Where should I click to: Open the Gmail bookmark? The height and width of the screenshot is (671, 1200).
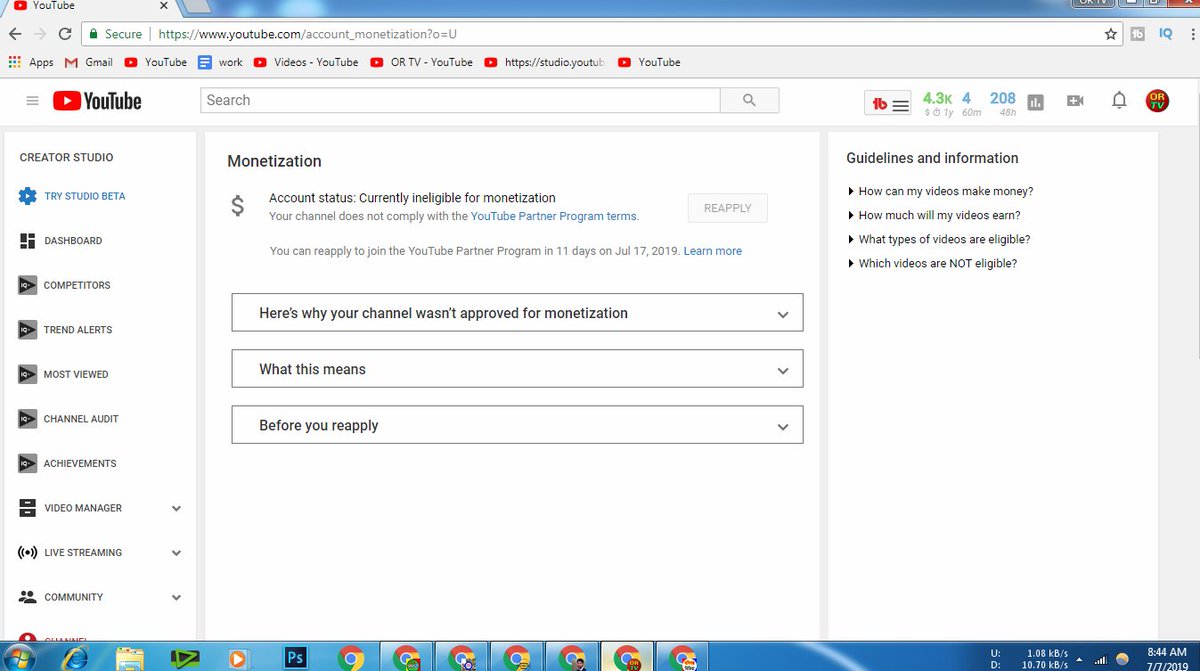89,62
